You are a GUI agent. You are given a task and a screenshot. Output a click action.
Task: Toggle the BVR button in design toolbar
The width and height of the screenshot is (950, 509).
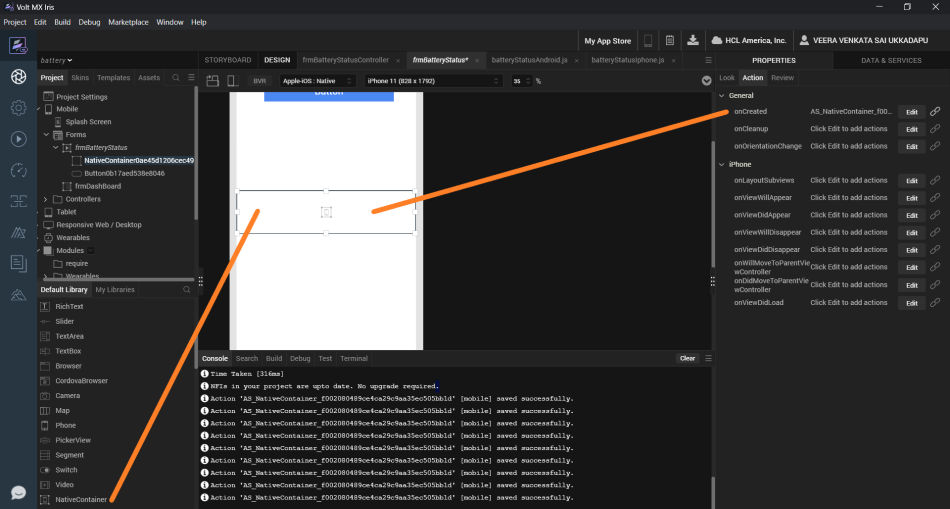click(x=259, y=81)
